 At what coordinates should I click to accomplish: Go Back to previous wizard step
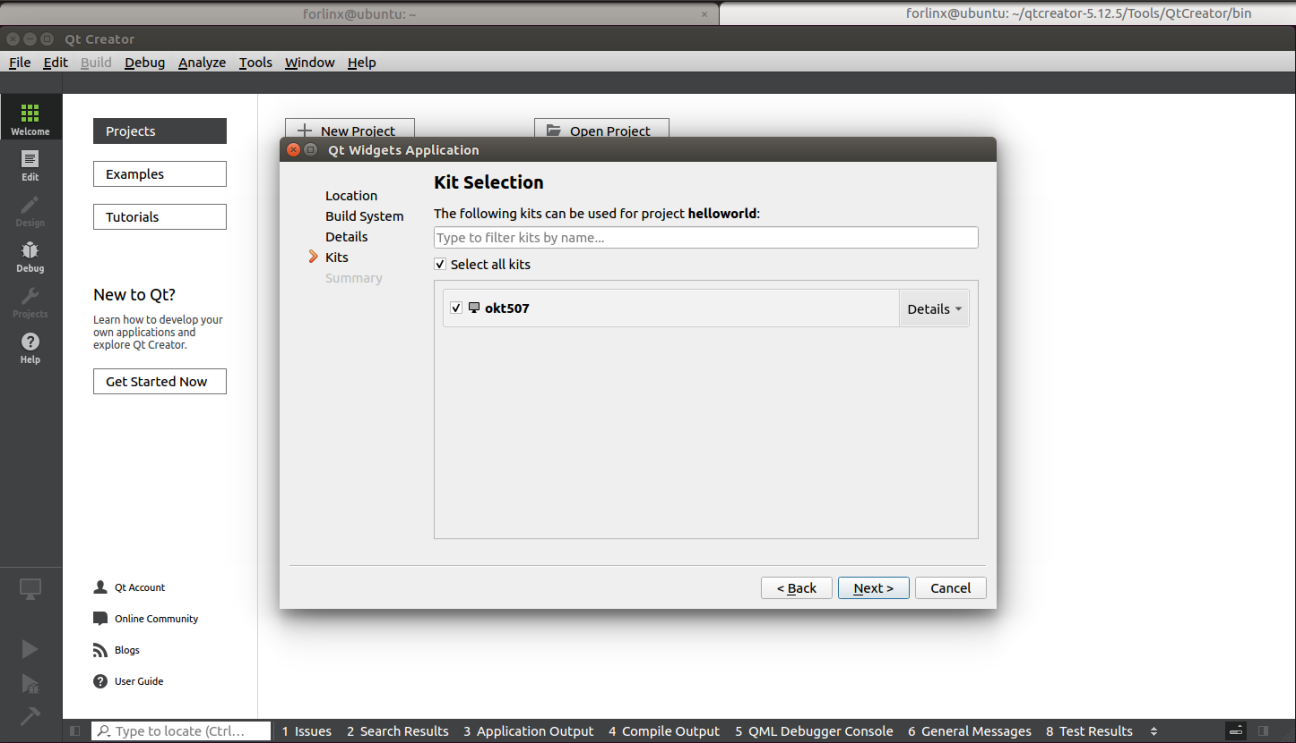click(796, 588)
